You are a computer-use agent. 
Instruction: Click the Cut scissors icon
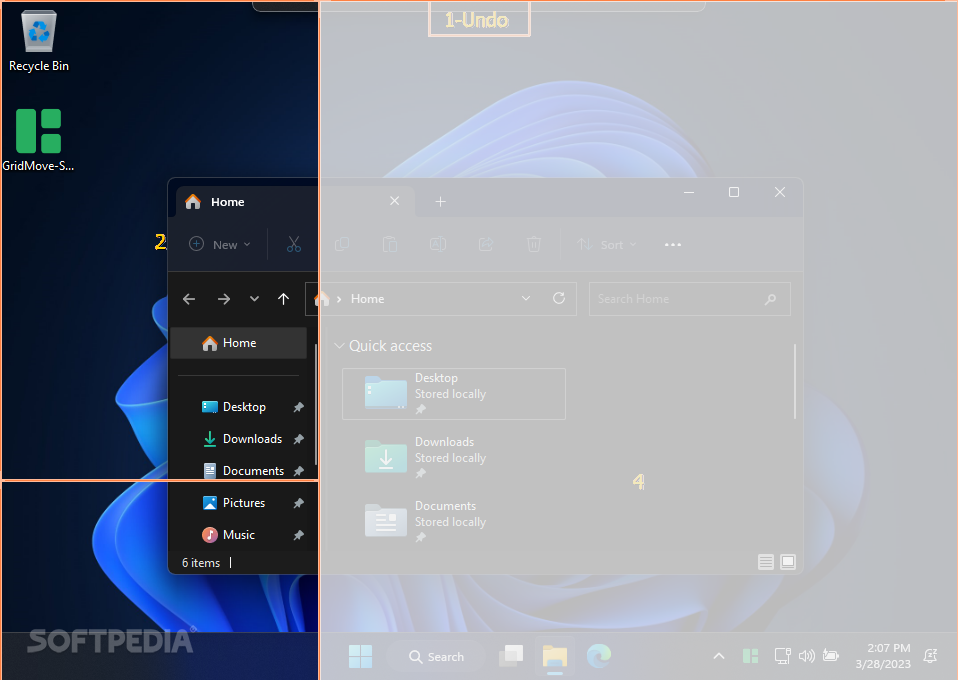pyautogui.click(x=294, y=244)
